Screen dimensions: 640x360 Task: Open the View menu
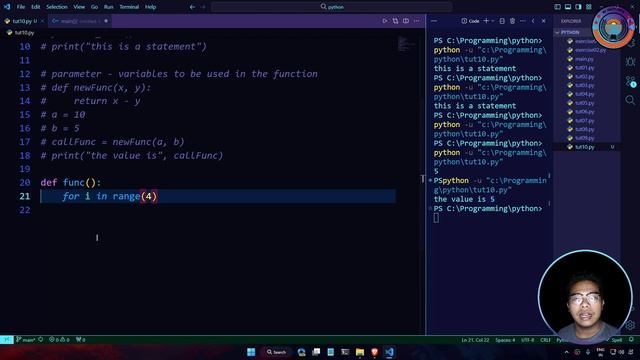79,7
